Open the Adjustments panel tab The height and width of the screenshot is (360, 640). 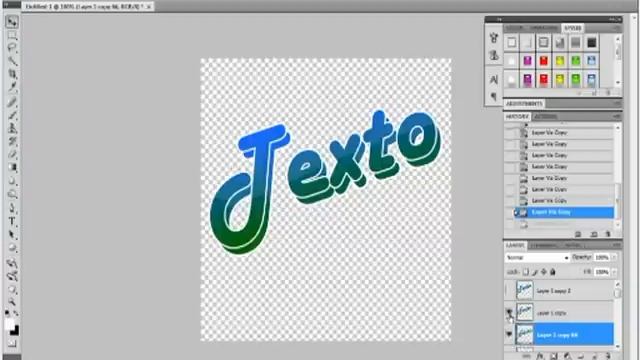[x=524, y=104]
